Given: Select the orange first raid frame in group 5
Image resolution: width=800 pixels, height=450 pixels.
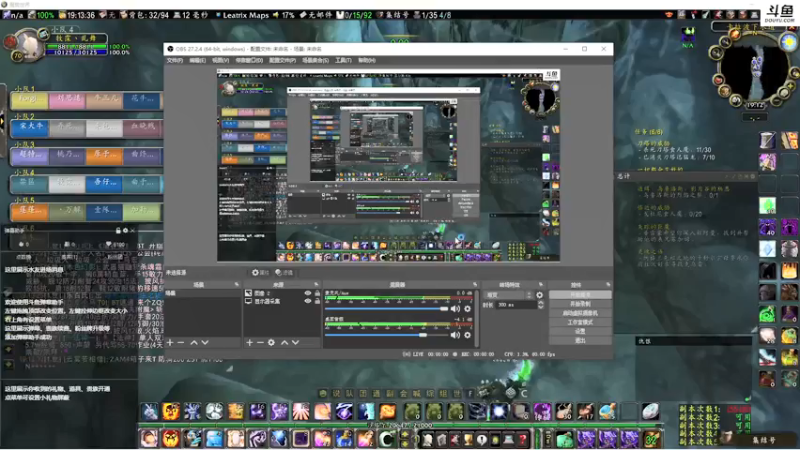Looking at the screenshot, I should click(x=30, y=211).
